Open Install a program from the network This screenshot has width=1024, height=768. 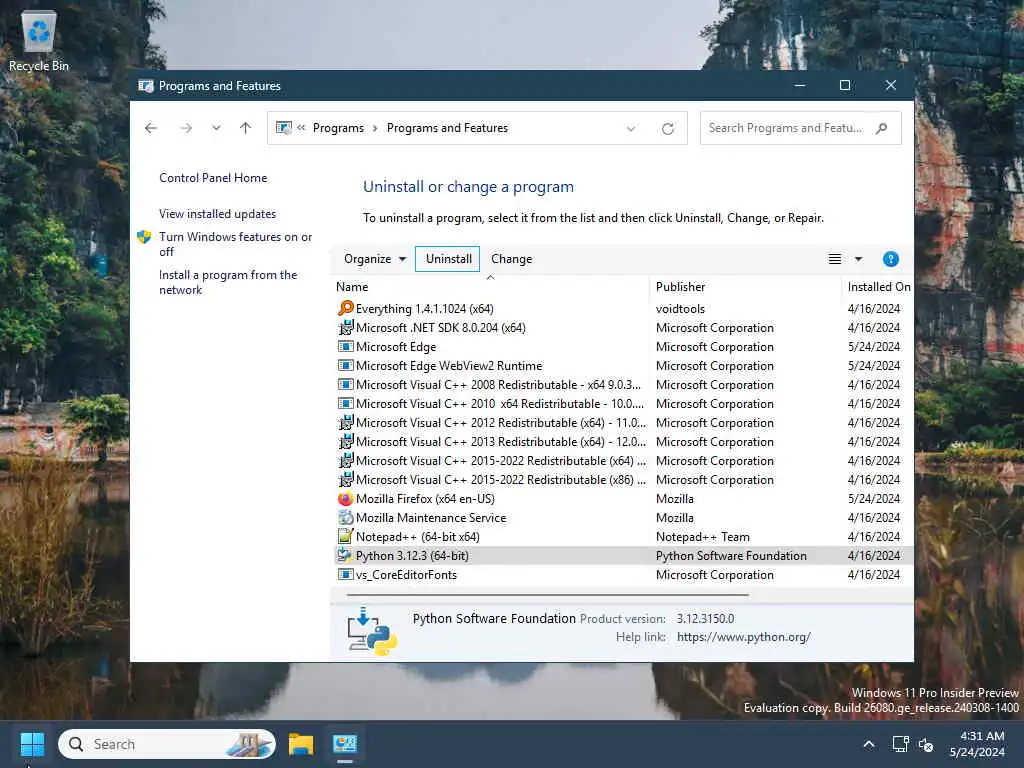pos(228,282)
